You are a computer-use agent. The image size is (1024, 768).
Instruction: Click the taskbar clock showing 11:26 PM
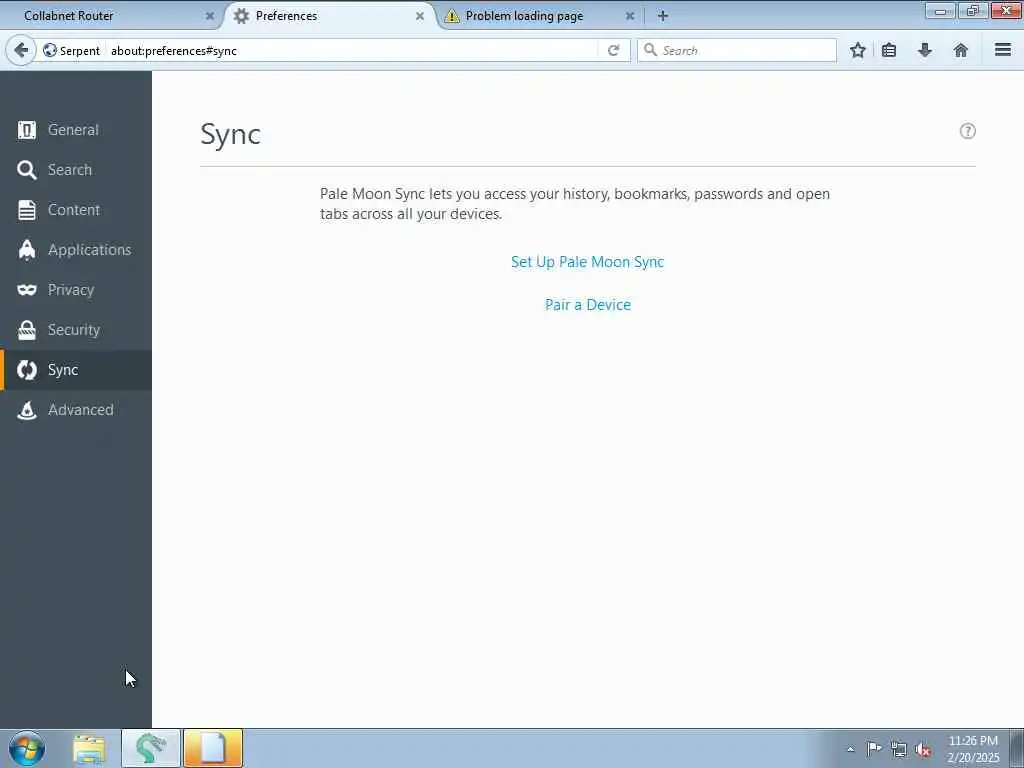[x=973, y=749]
